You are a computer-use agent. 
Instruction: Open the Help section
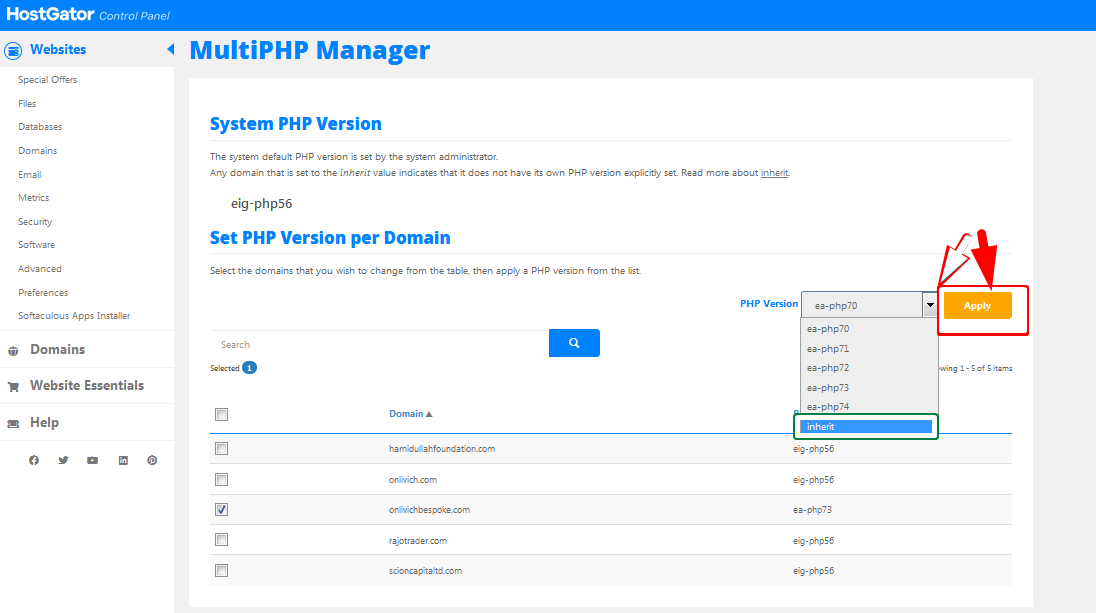pos(44,422)
